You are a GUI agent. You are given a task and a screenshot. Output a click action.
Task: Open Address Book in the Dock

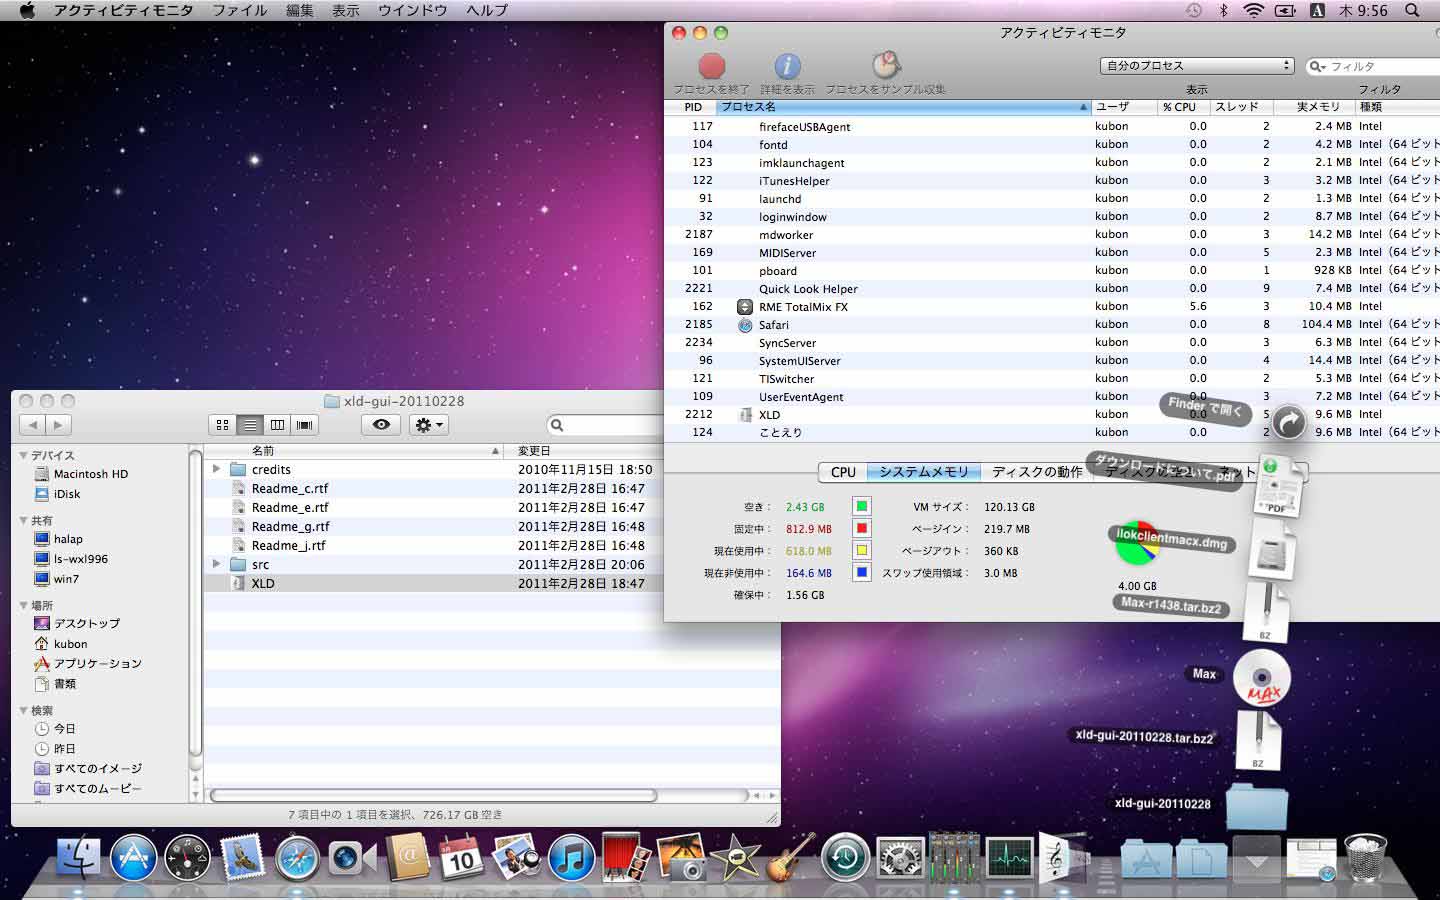(407, 857)
